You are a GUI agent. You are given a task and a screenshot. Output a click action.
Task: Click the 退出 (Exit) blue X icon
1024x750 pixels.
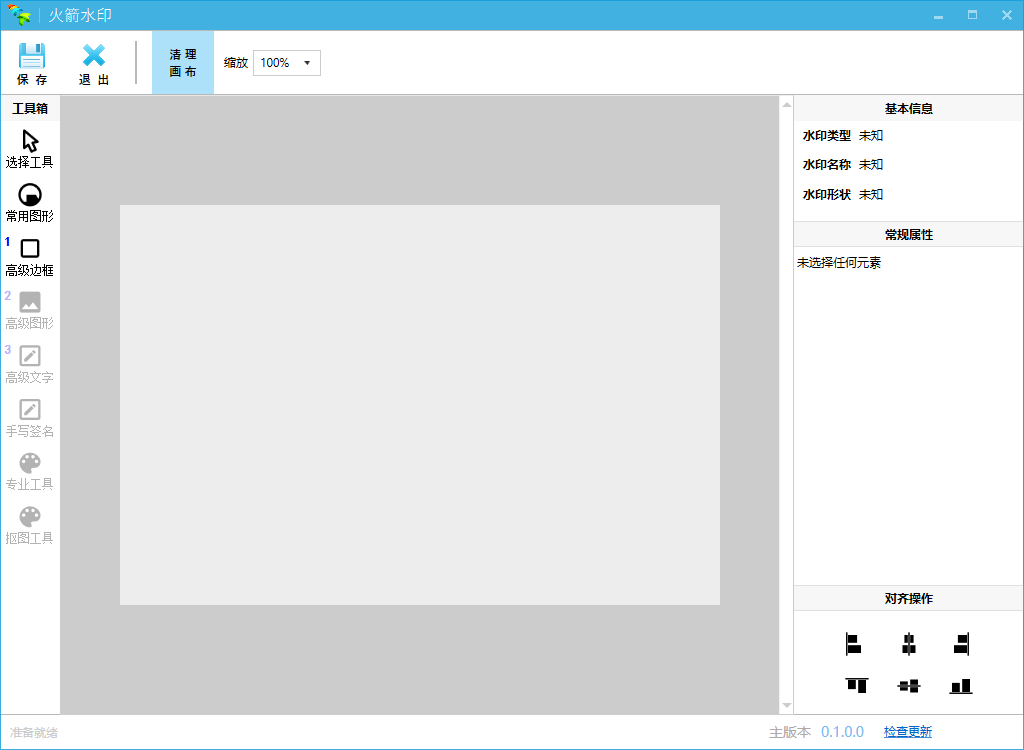pyautogui.click(x=93, y=56)
